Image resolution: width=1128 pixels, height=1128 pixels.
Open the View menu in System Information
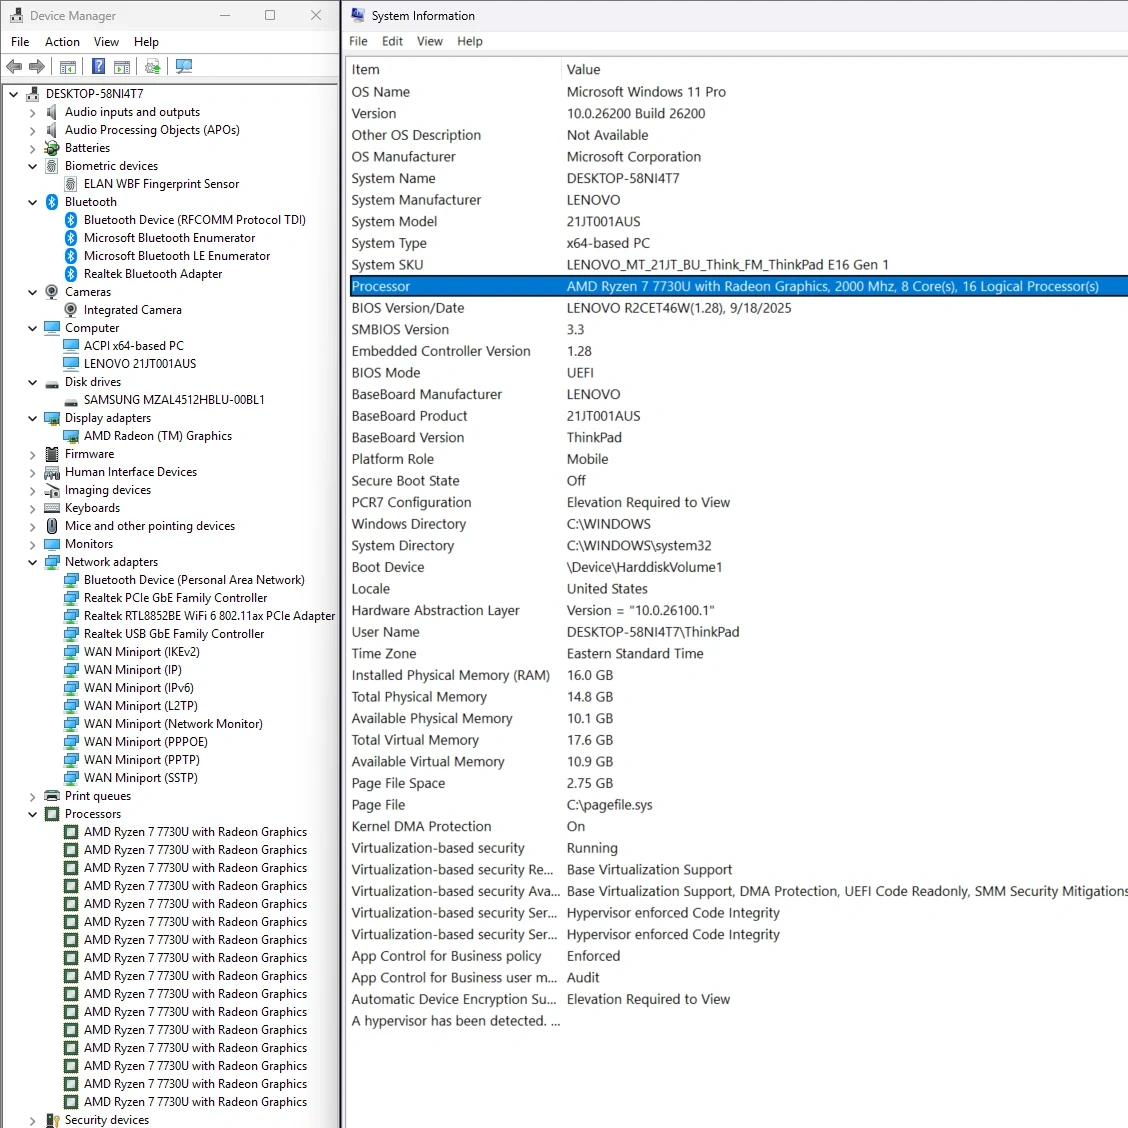(430, 41)
